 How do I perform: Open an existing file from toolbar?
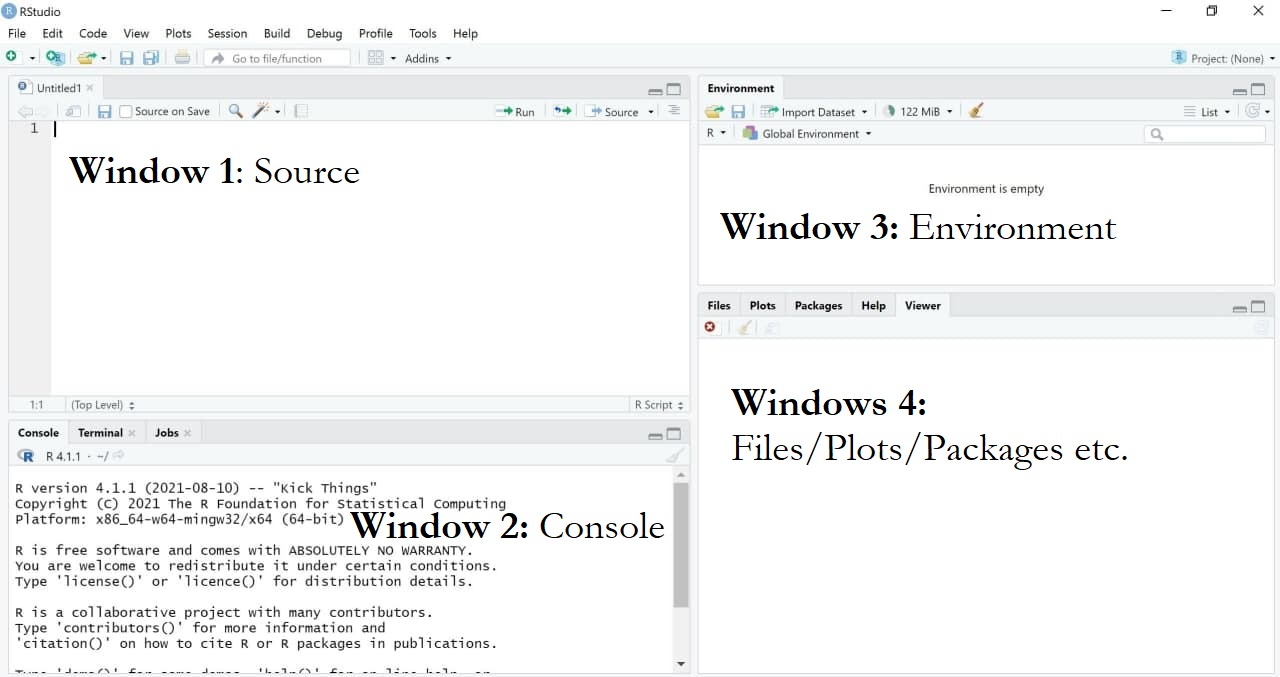[84, 57]
